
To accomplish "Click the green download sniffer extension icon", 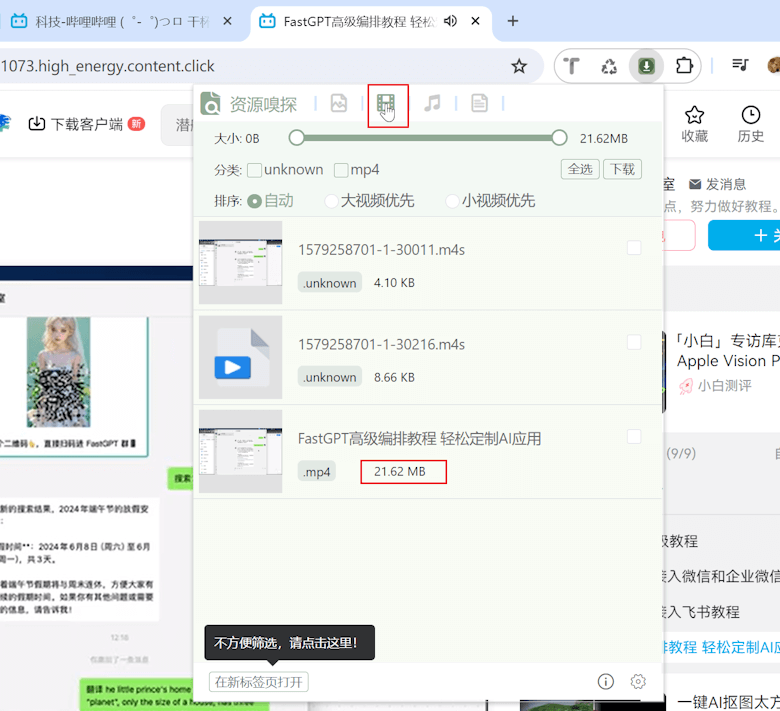I will tap(646, 66).
